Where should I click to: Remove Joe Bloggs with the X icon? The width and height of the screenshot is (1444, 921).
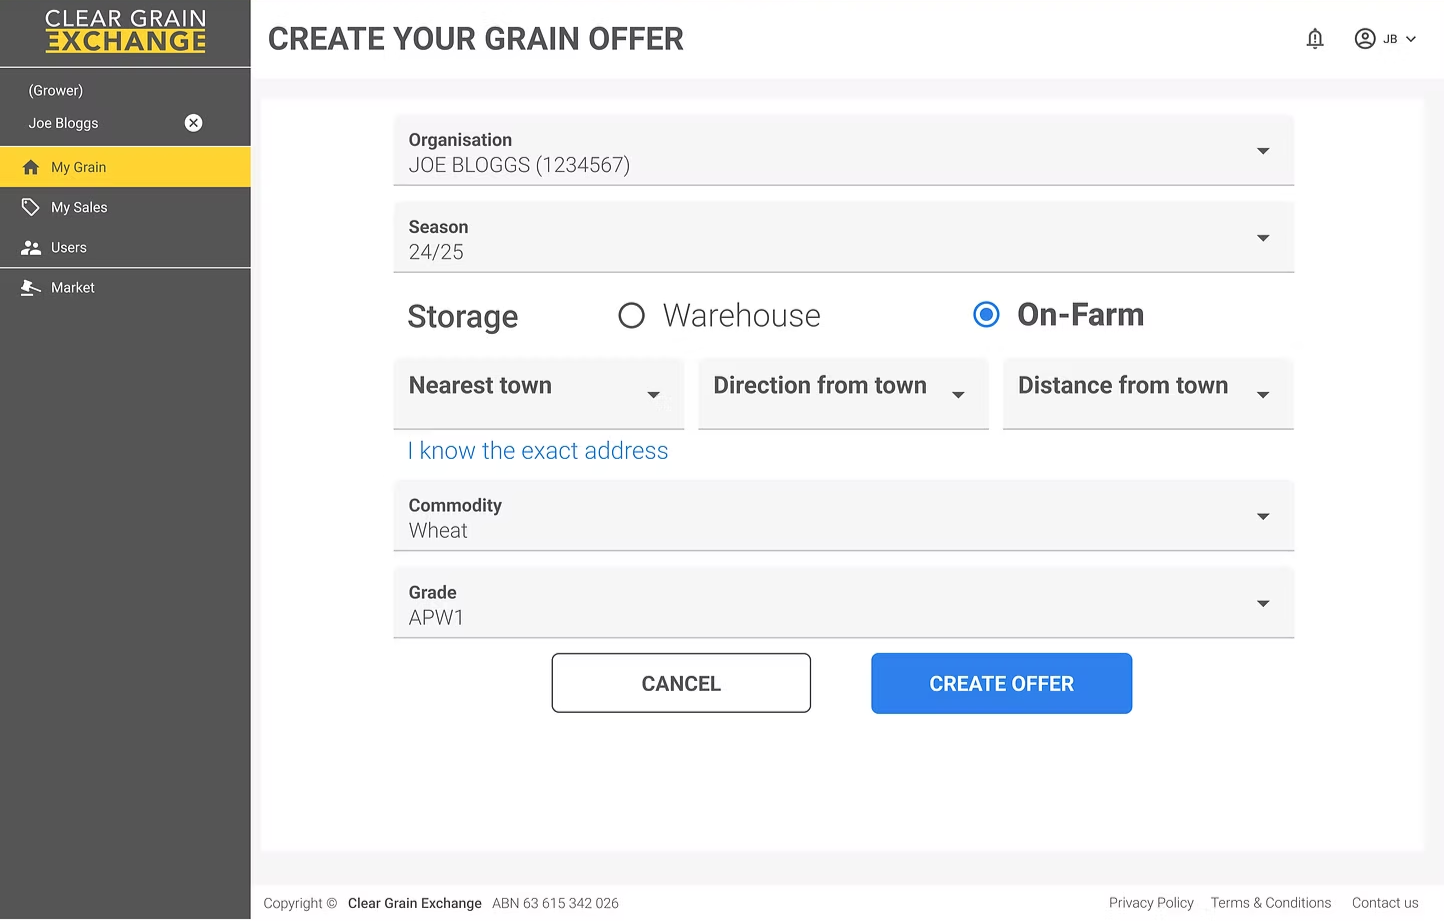point(194,123)
